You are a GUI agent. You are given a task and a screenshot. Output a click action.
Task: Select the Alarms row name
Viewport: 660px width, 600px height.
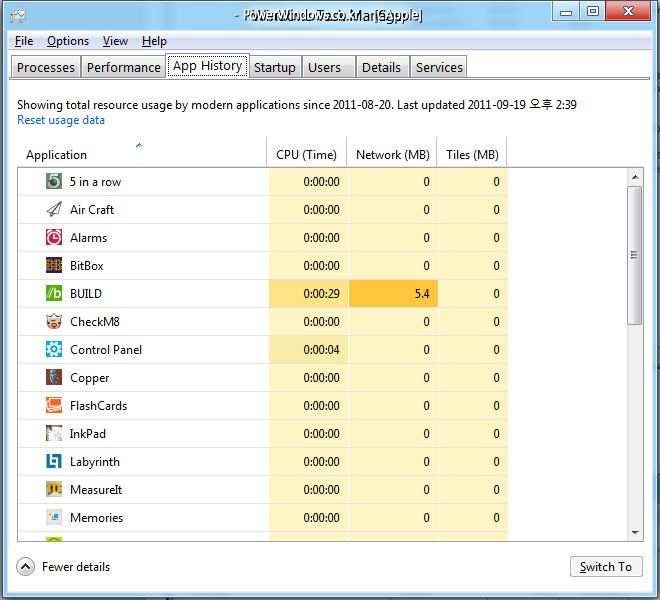[88, 237]
